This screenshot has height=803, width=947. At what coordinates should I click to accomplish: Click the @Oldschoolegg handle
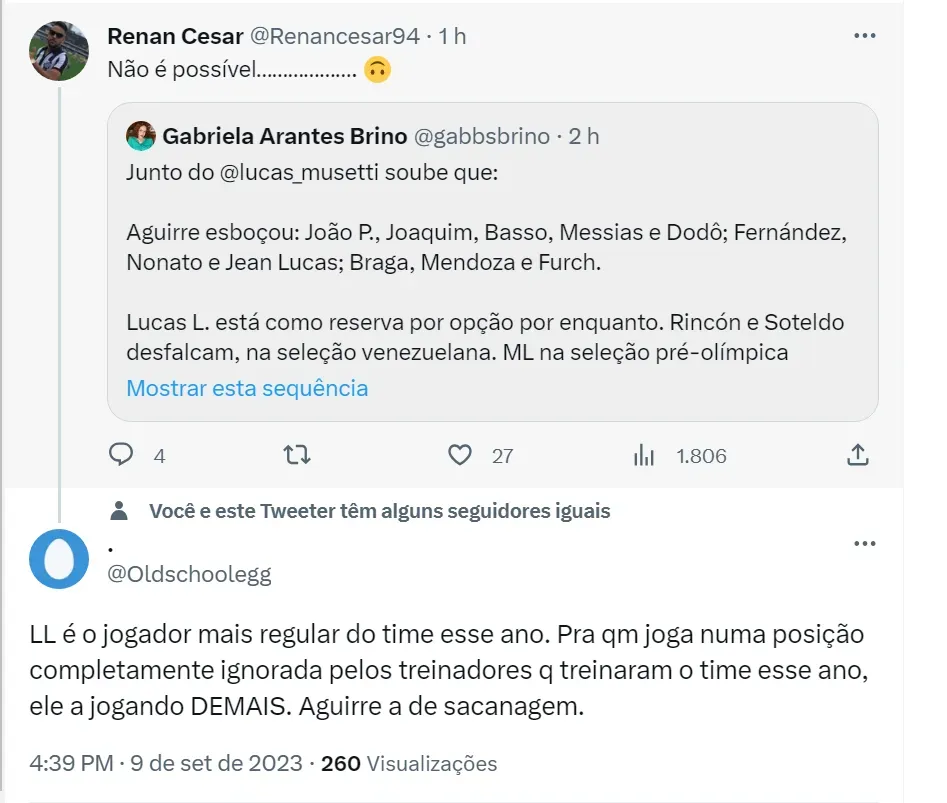pyautogui.click(x=189, y=574)
